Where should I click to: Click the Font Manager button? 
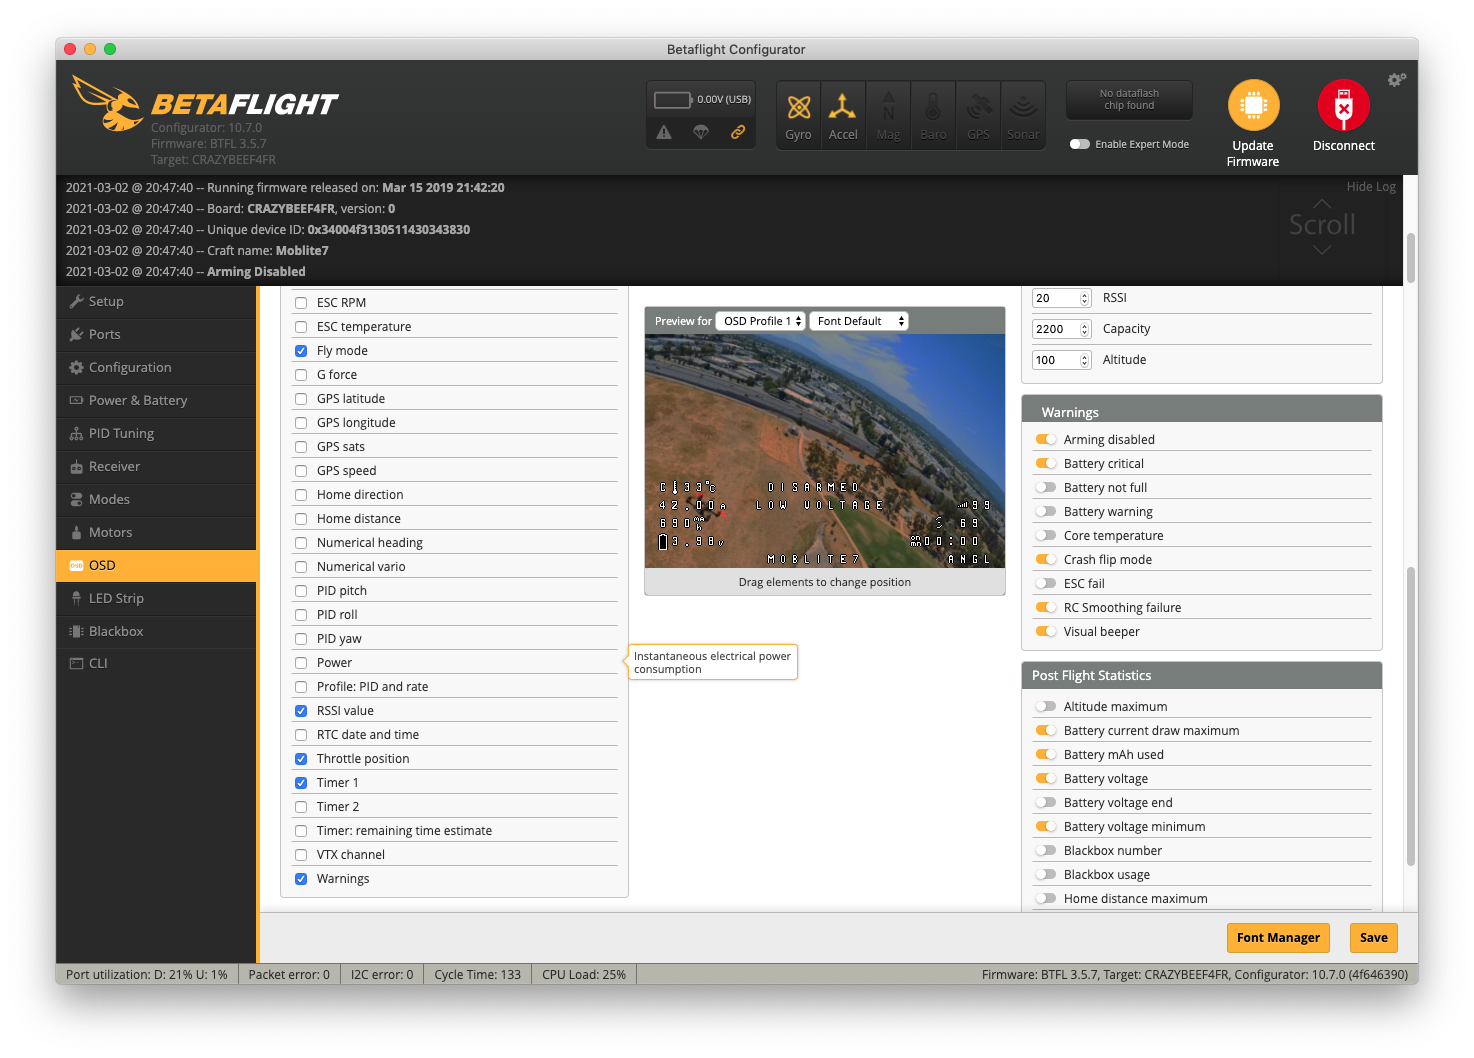[x=1278, y=937]
